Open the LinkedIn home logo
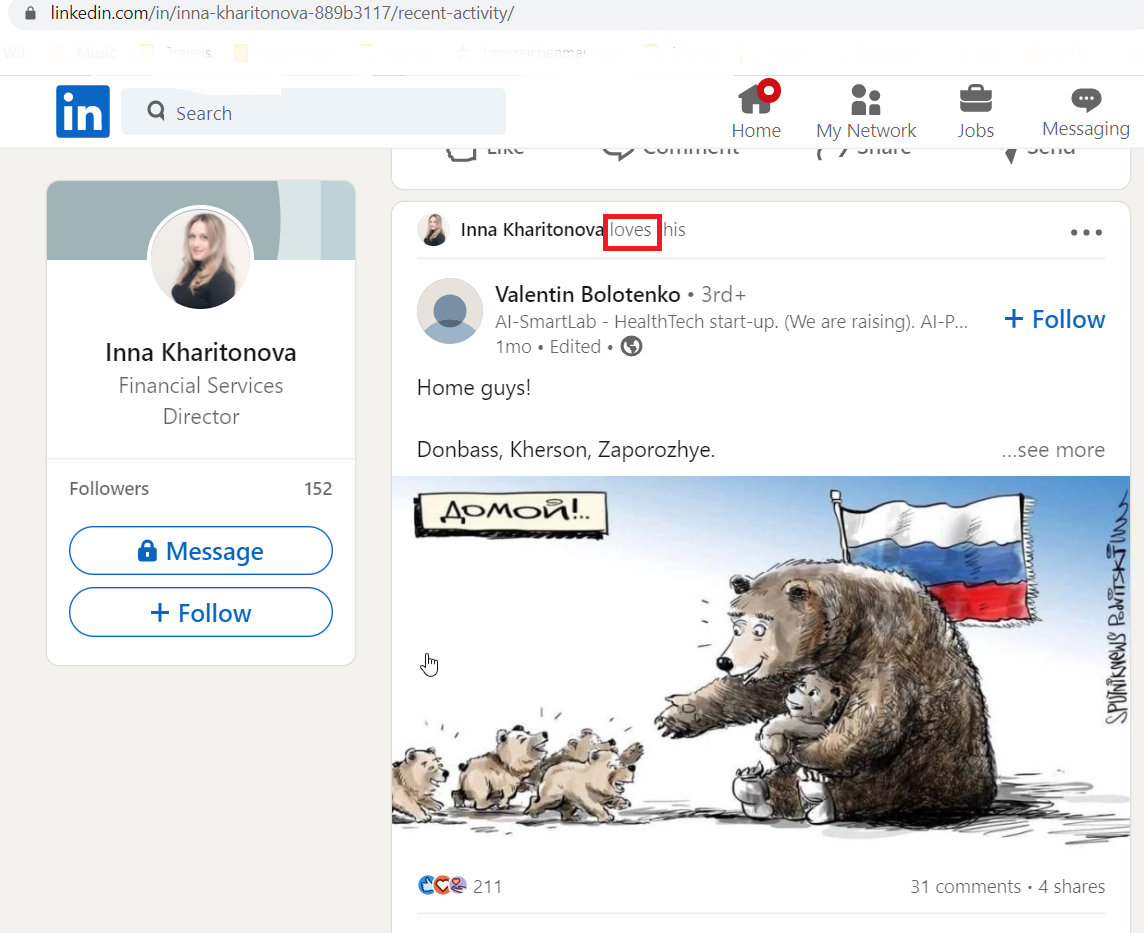1144x933 pixels. pos(82,112)
